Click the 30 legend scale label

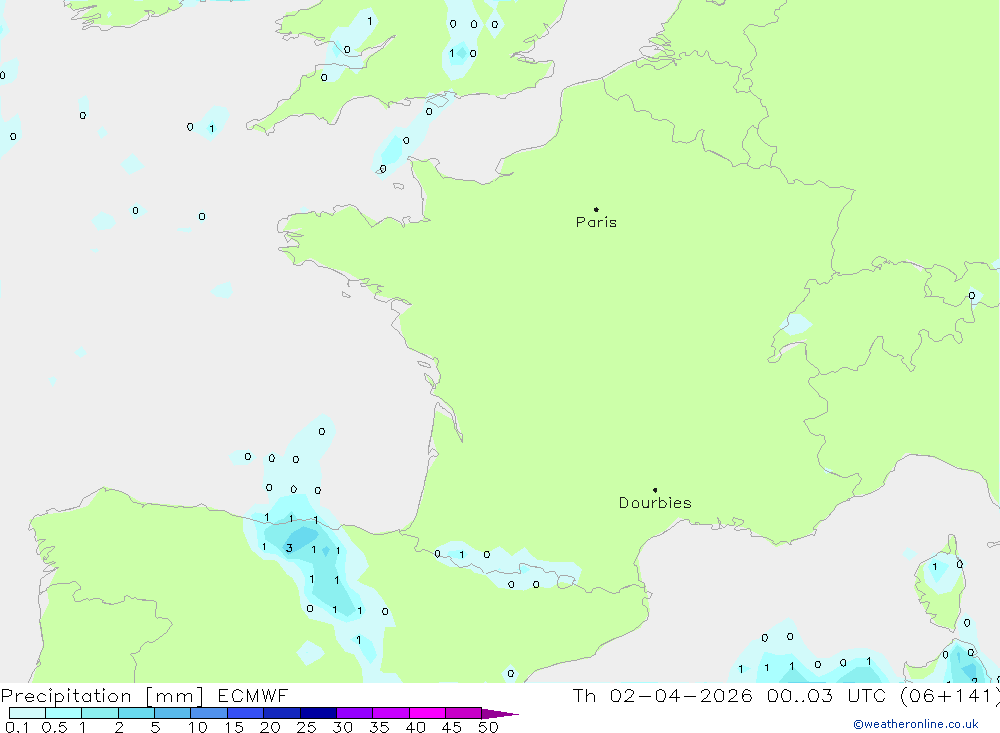click(x=343, y=727)
